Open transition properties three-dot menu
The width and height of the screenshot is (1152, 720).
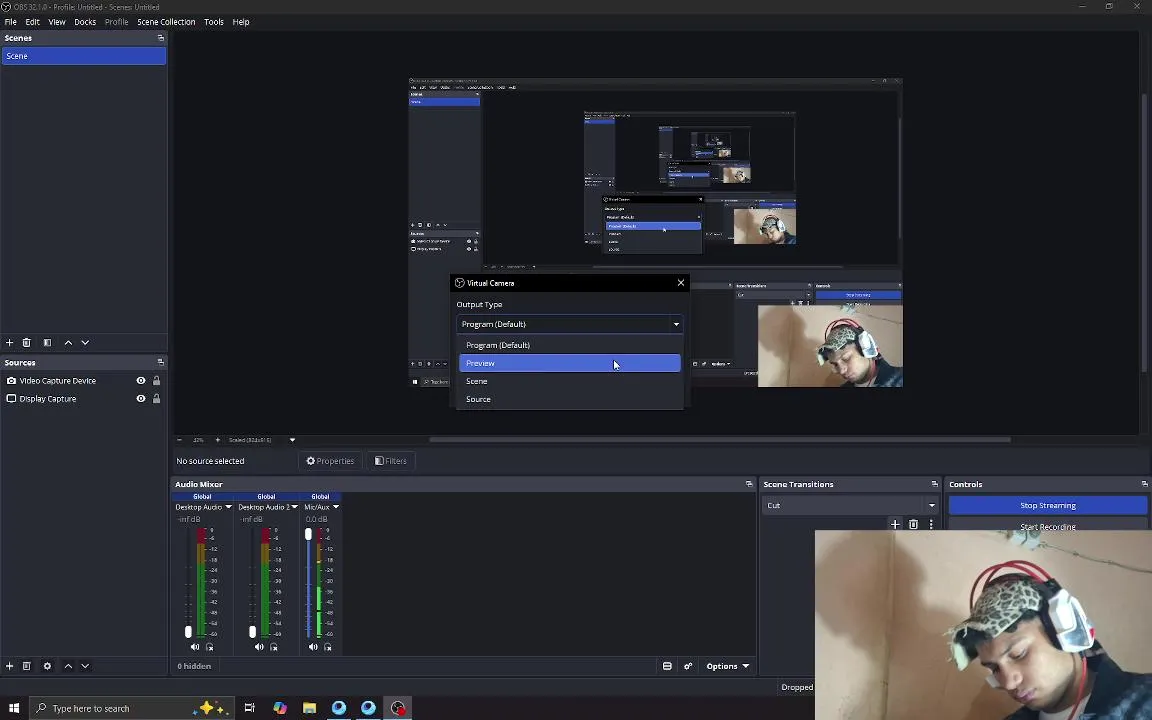[x=931, y=524]
